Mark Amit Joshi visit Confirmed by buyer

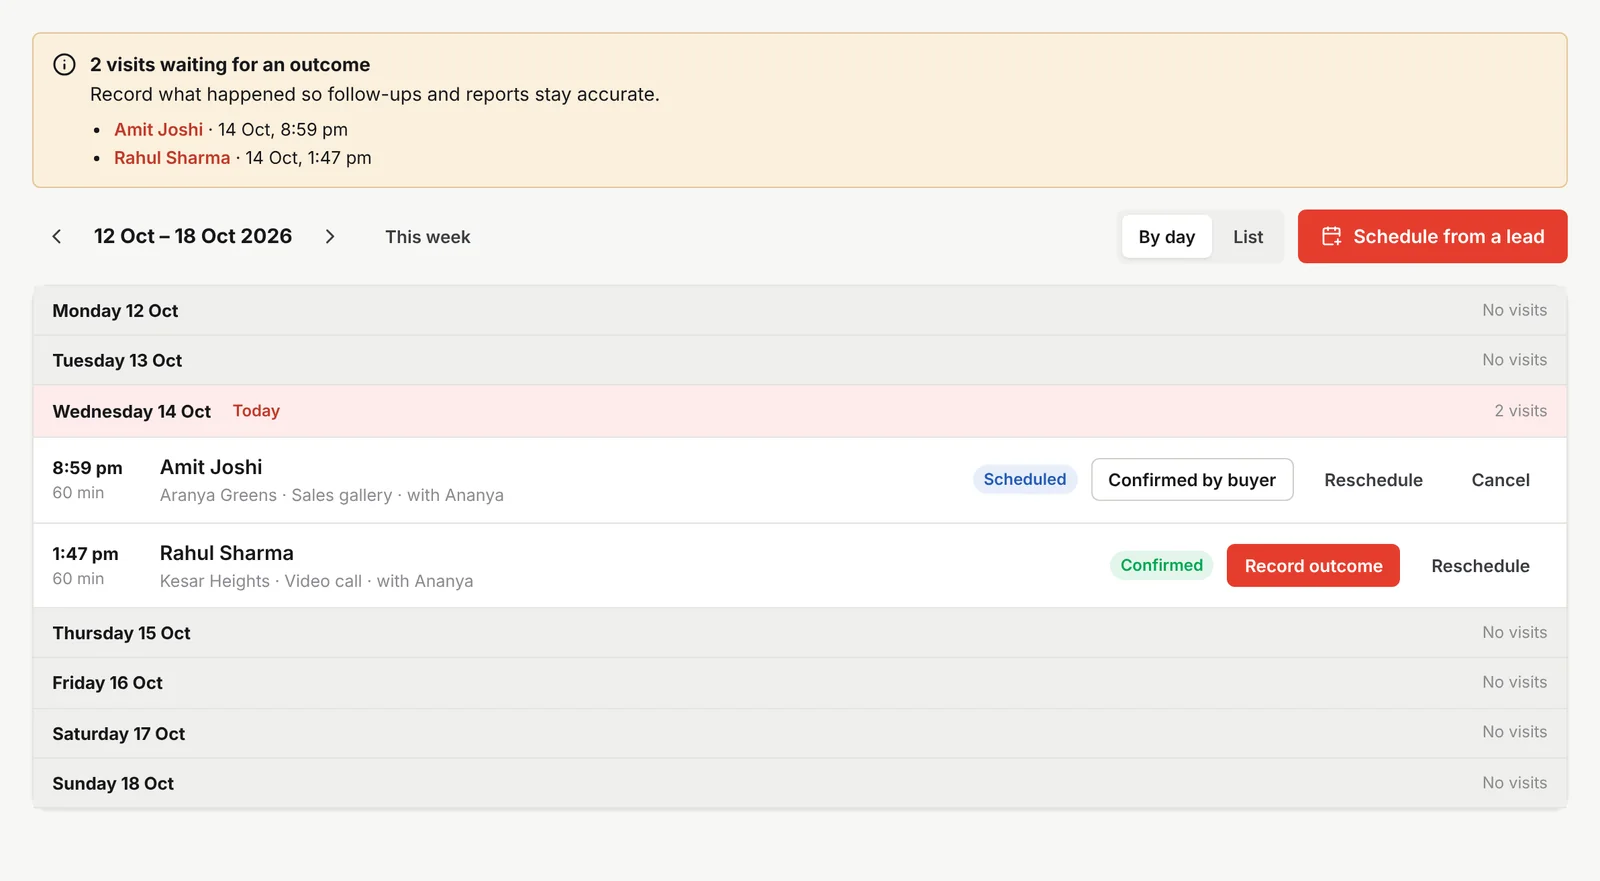1192,480
